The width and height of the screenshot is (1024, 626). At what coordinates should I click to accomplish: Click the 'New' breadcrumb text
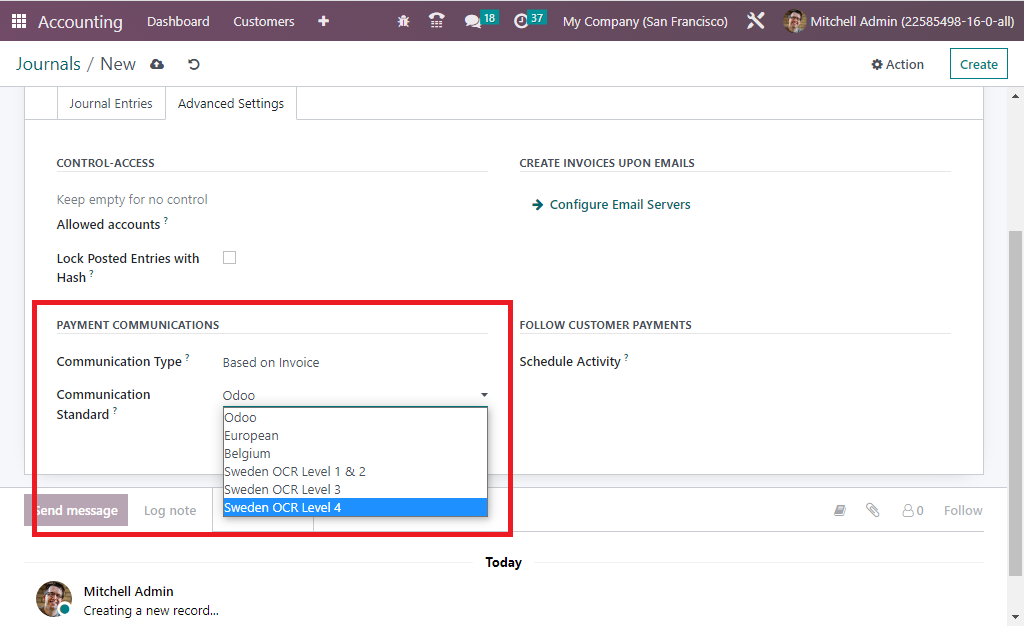point(118,64)
